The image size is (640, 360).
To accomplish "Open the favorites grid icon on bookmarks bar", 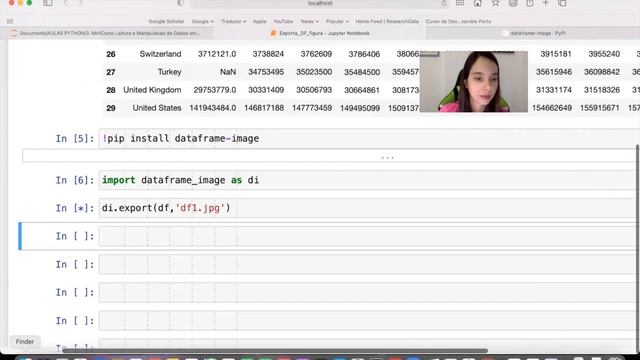I will (10, 21).
